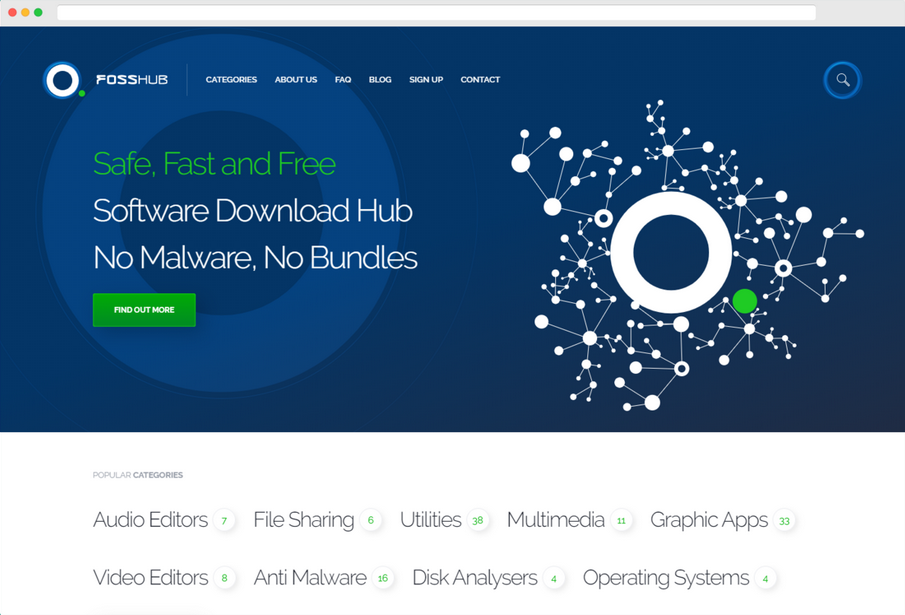Screen dimensions: 905x615
Task: Open search with the magnifier icon
Action: 842,80
